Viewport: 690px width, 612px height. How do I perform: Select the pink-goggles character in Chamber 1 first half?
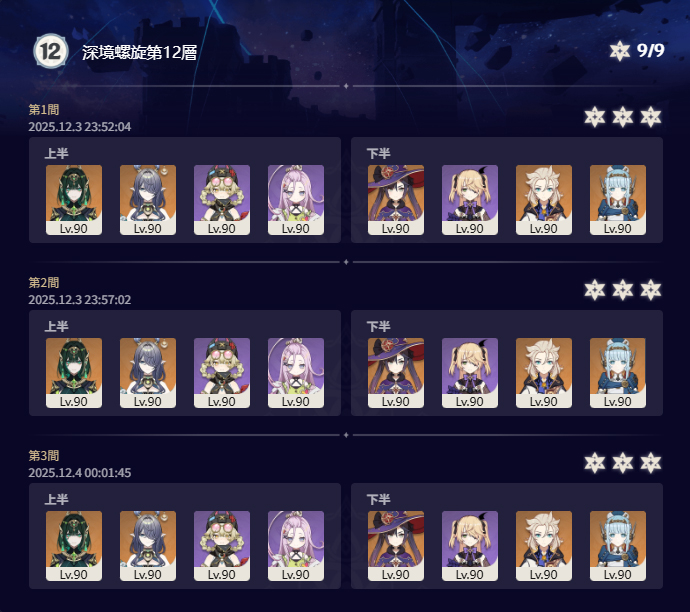222,200
